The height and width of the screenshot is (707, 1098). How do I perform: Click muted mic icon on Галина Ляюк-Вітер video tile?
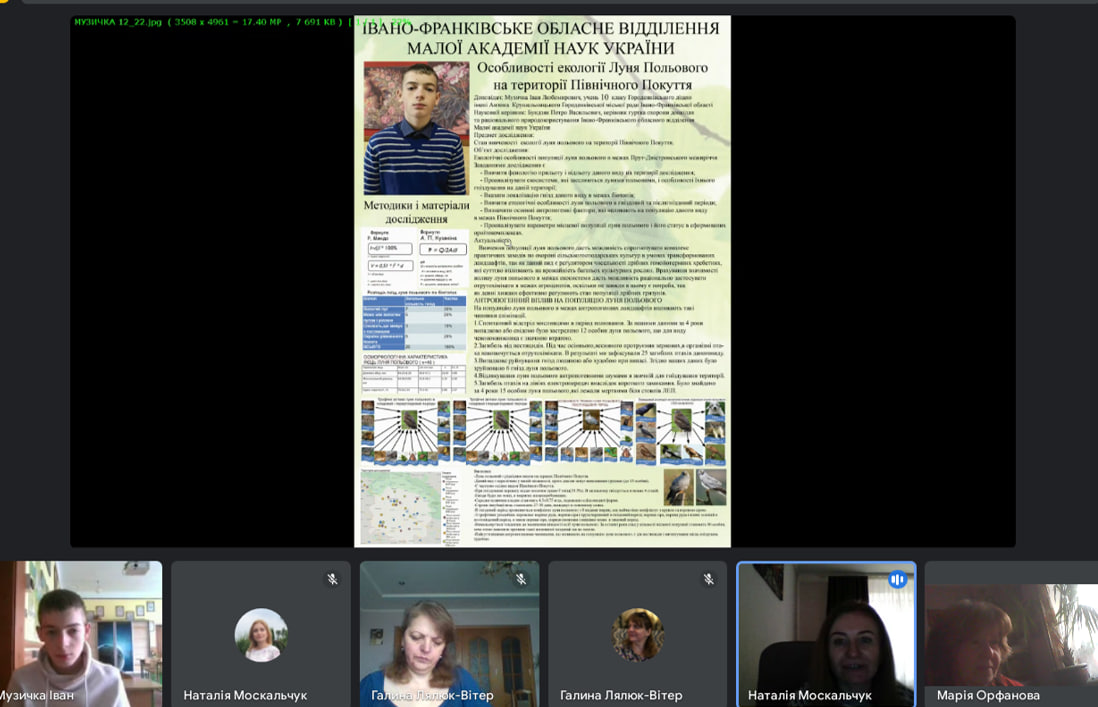pos(521,579)
